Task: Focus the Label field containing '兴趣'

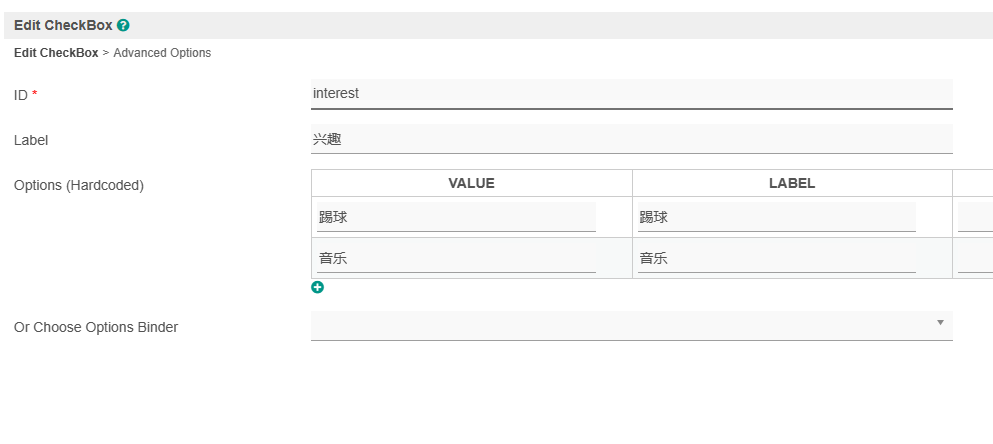Action: click(x=631, y=139)
